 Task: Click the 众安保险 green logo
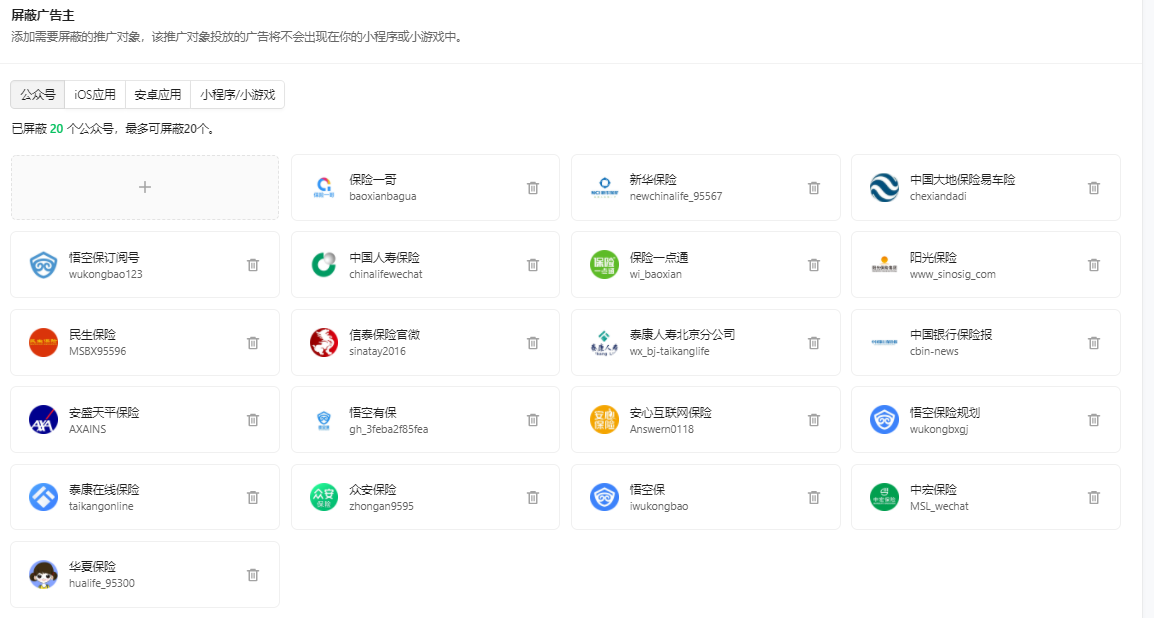(x=324, y=497)
